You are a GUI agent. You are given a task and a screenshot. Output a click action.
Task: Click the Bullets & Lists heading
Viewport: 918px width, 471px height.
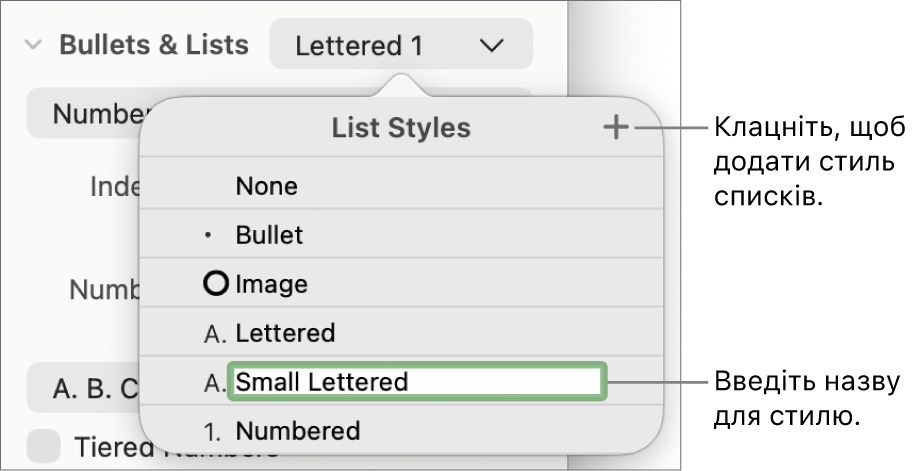[154, 45]
